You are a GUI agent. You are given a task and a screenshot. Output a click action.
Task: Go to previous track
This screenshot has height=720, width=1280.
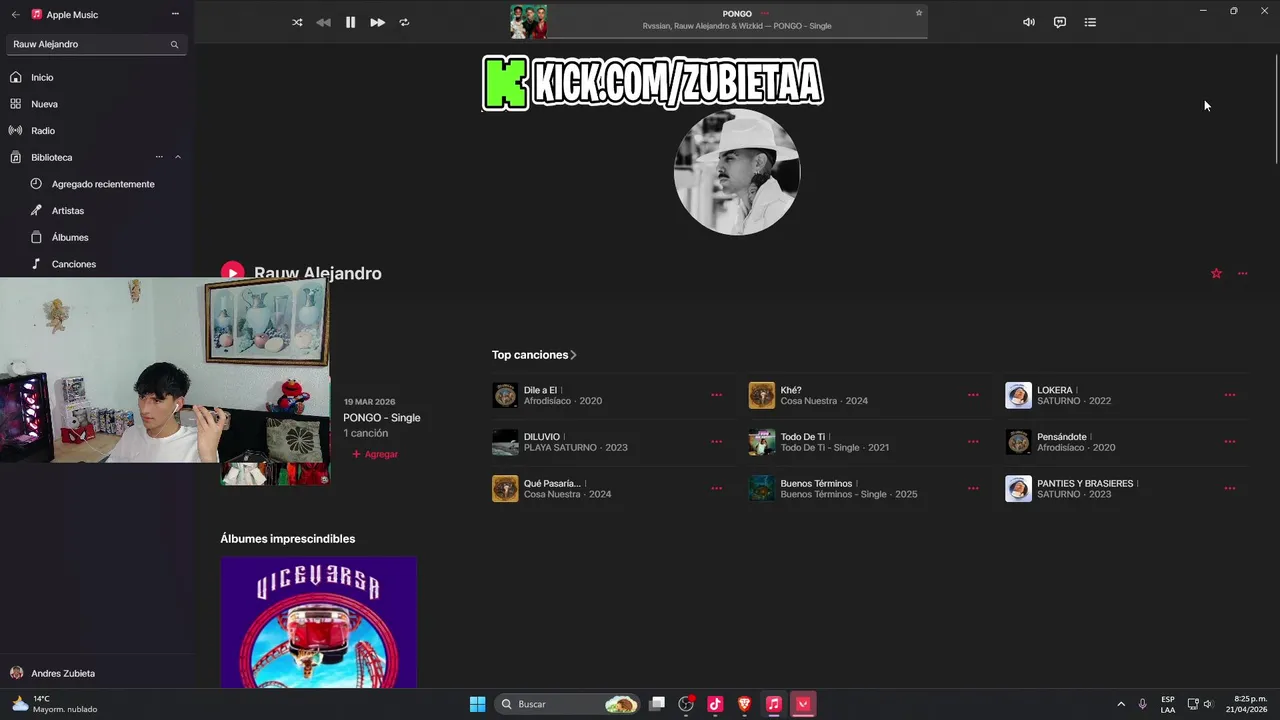[323, 22]
